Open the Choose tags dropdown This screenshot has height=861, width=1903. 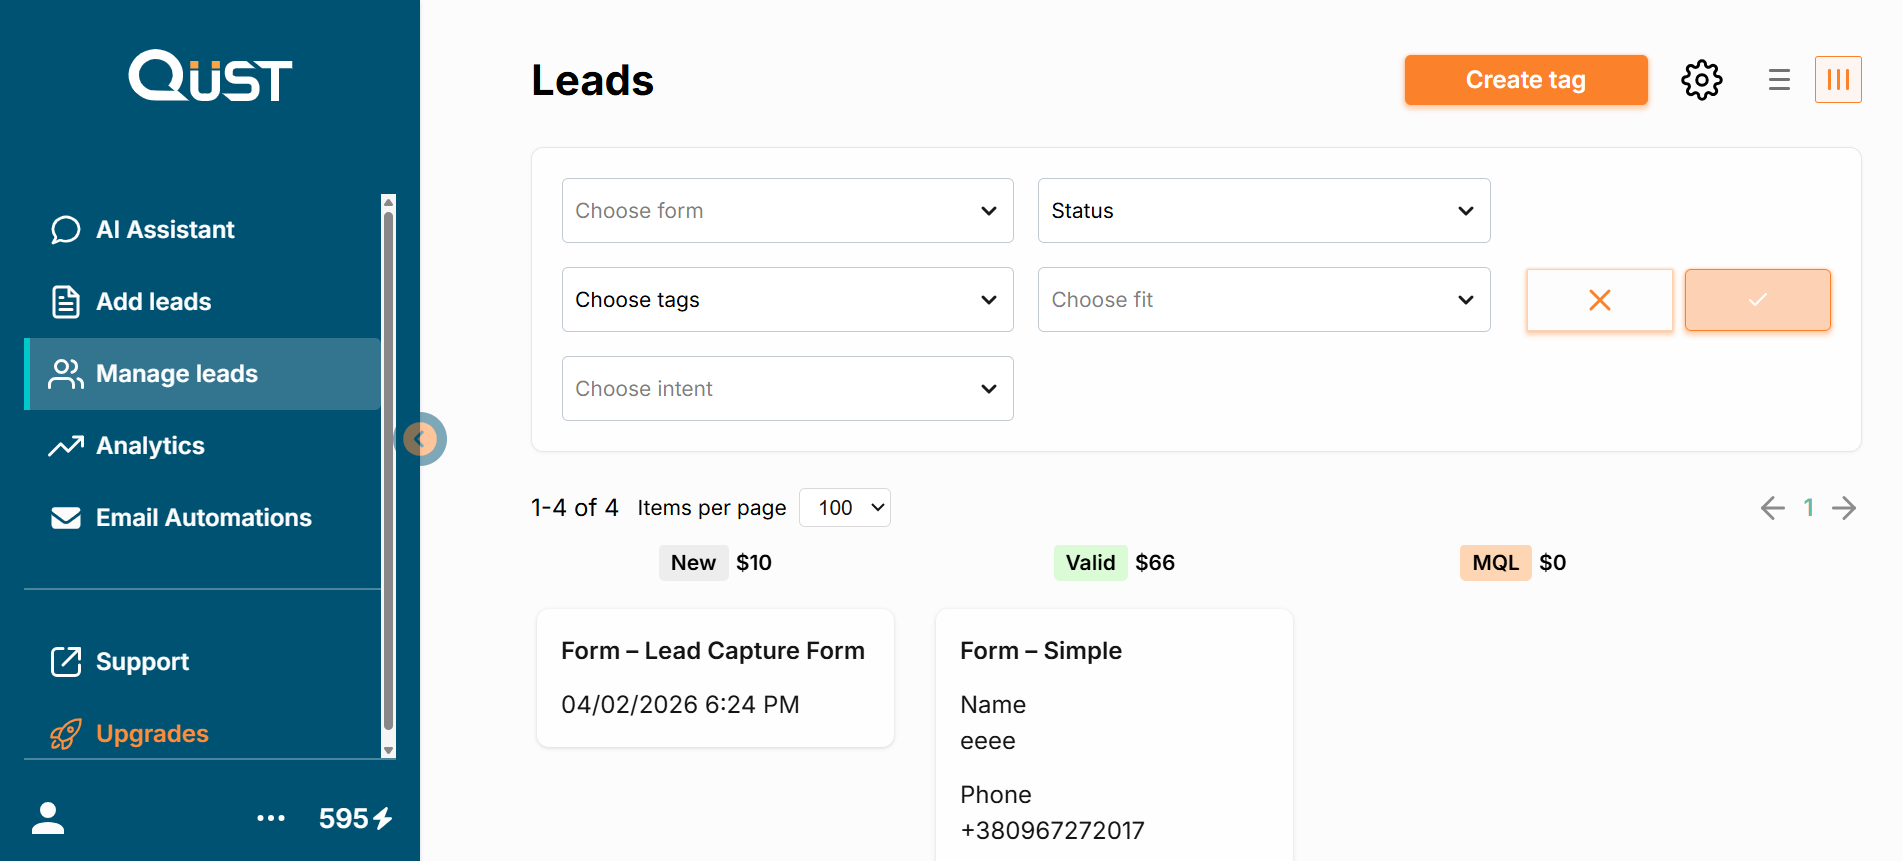pyautogui.click(x=787, y=300)
